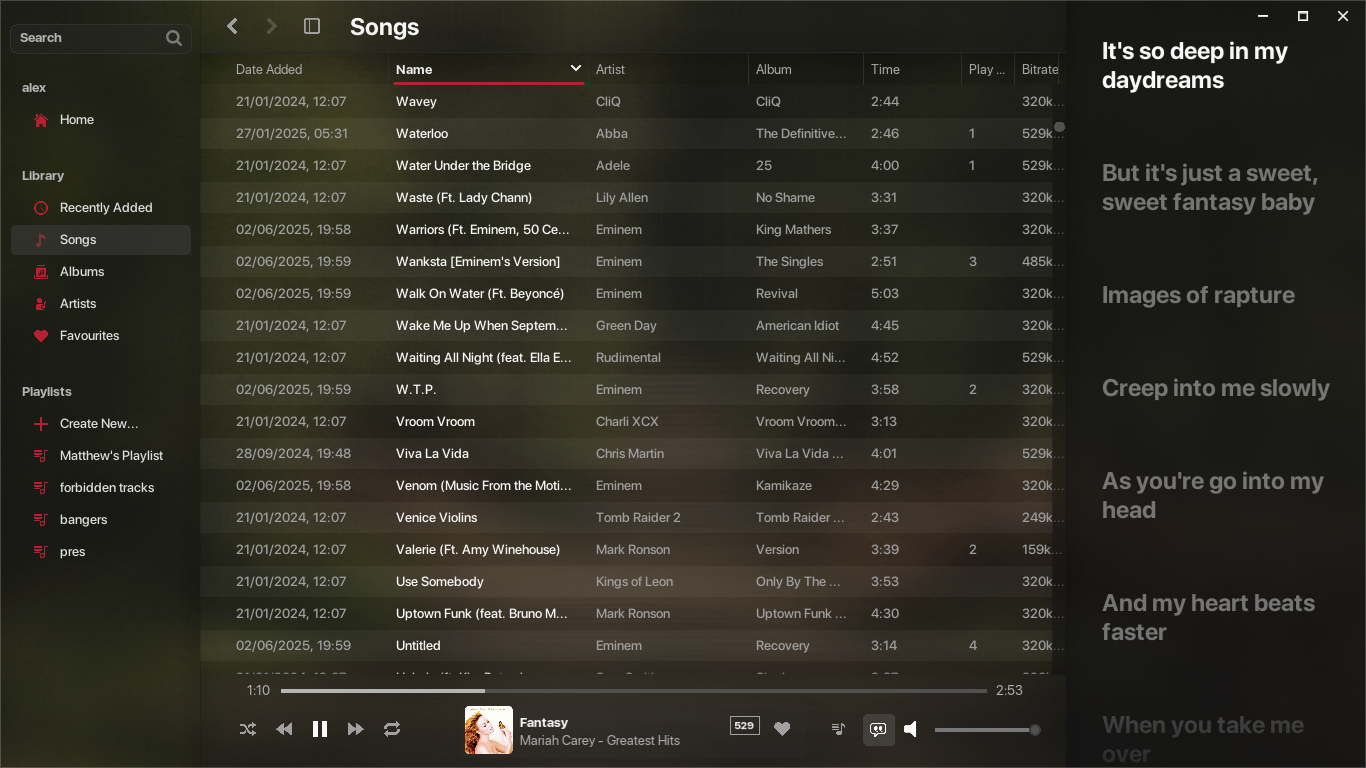Click the Fantasy album art thumbnail
This screenshot has width=1366, height=768.
click(x=489, y=730)
